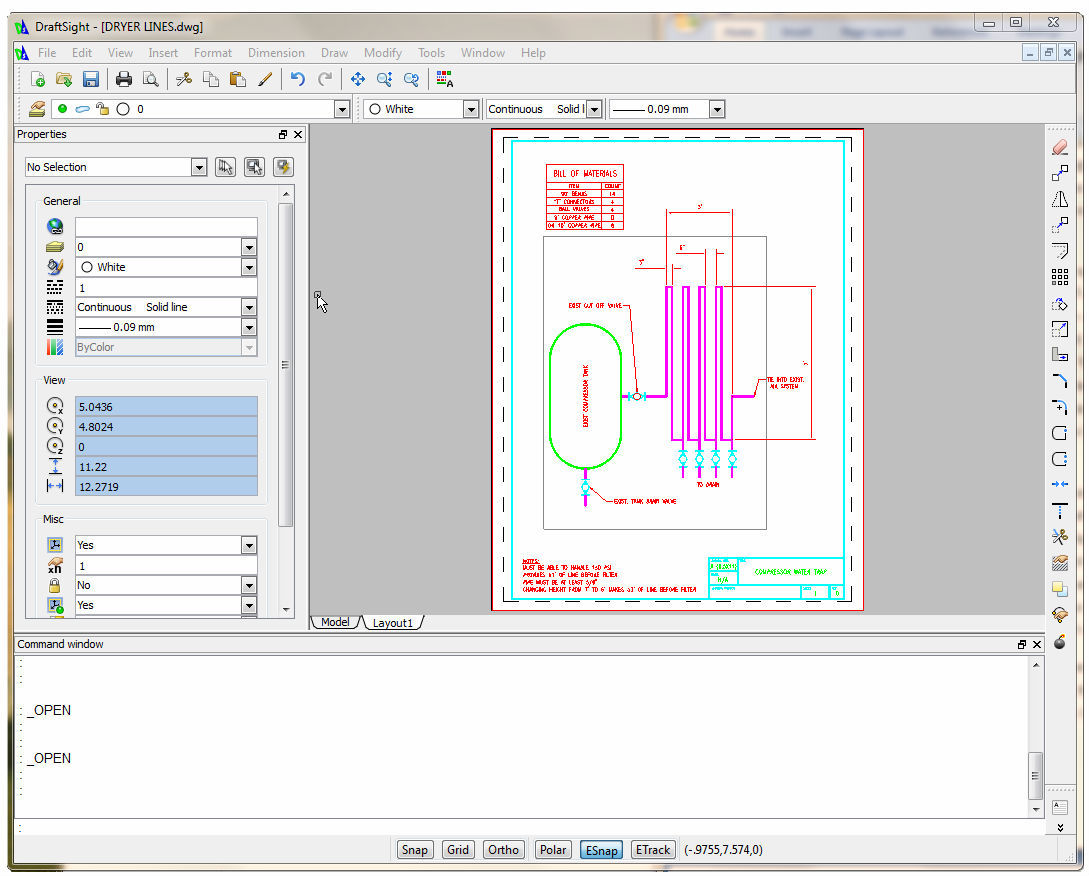
Task: Open the White color dropdown in toolbar
Action: tap(470, 109)
